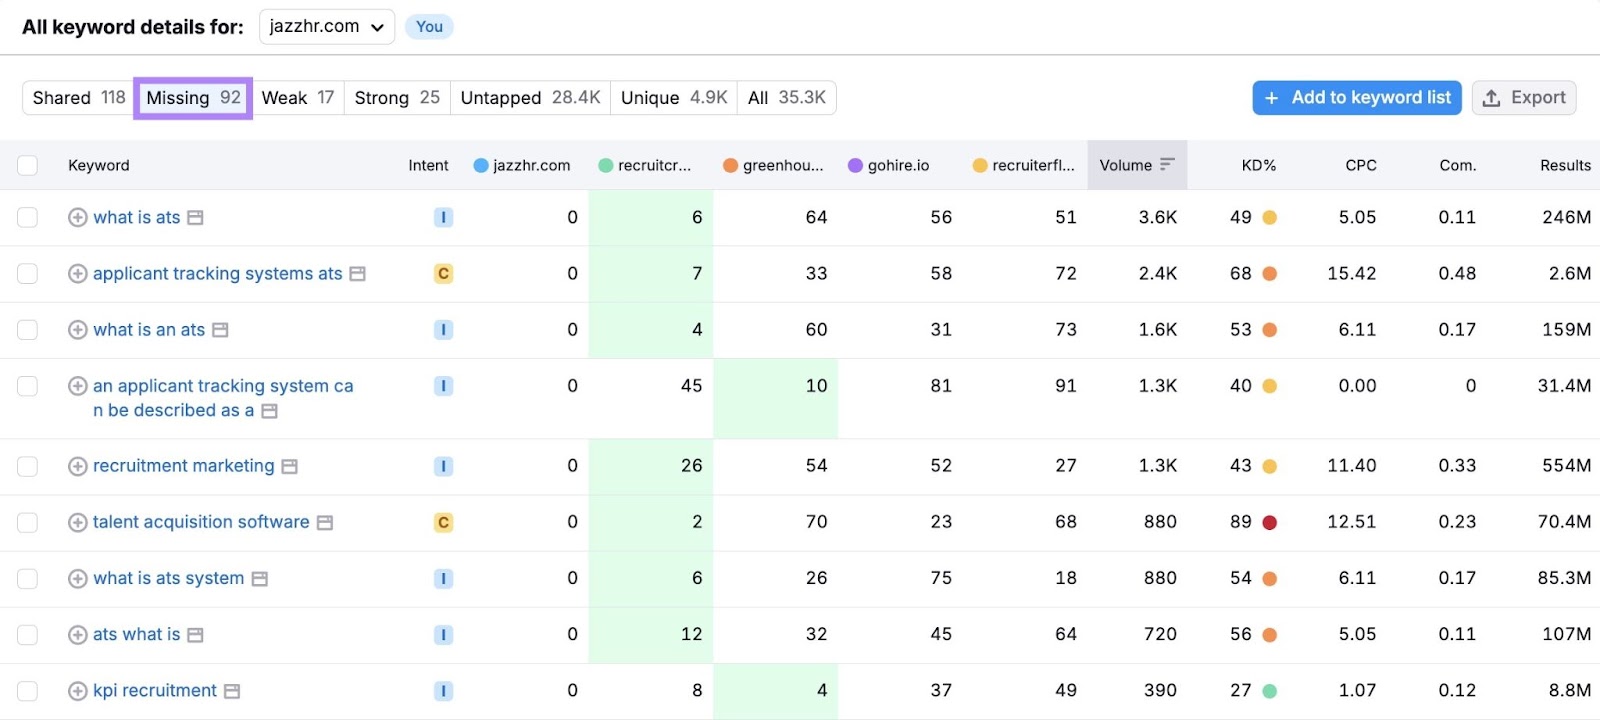Sort by the CPC column header
This screenshot has width=1600, height=720.
pyautogui.click(x=1360, y=165)
